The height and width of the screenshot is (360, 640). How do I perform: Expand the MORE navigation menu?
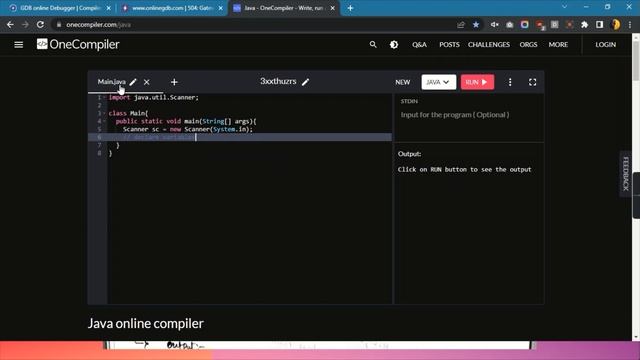(x=558, y=44)
